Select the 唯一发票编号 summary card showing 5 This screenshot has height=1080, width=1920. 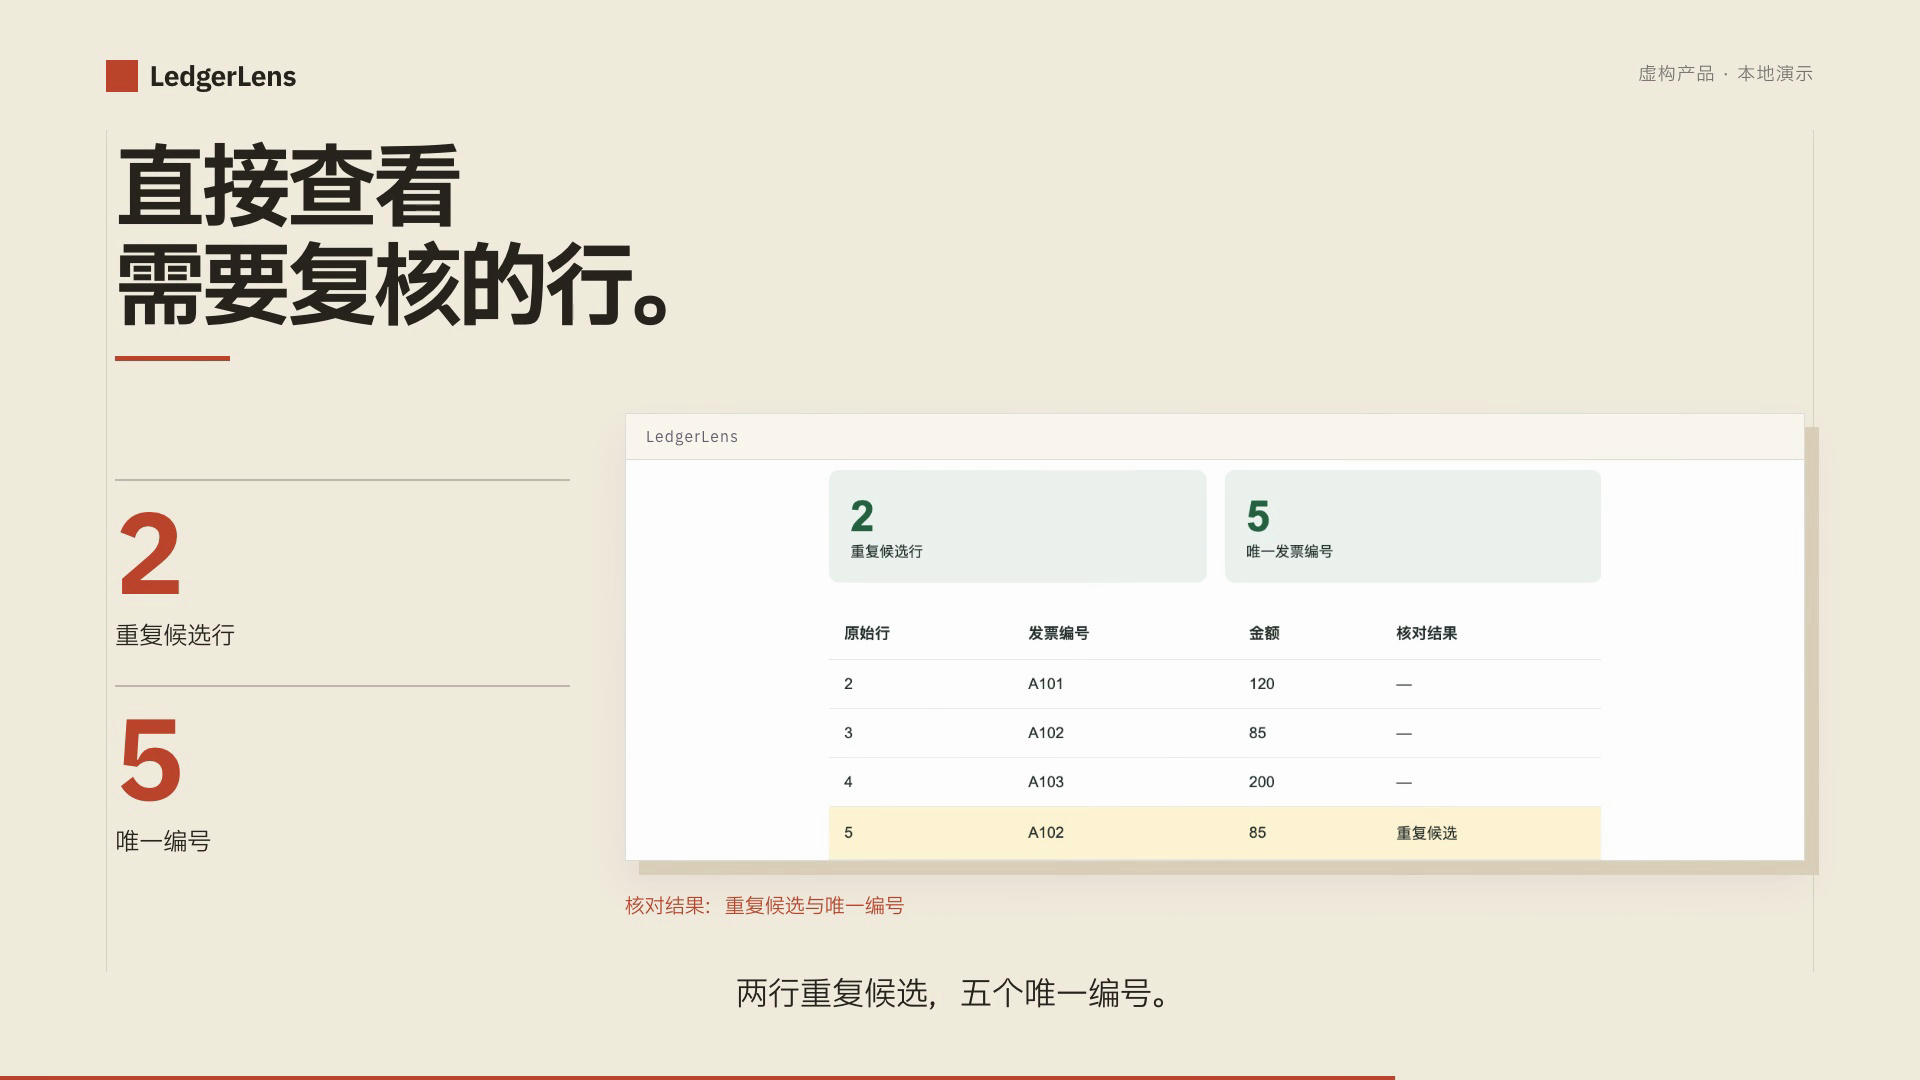click(1412, 526)
